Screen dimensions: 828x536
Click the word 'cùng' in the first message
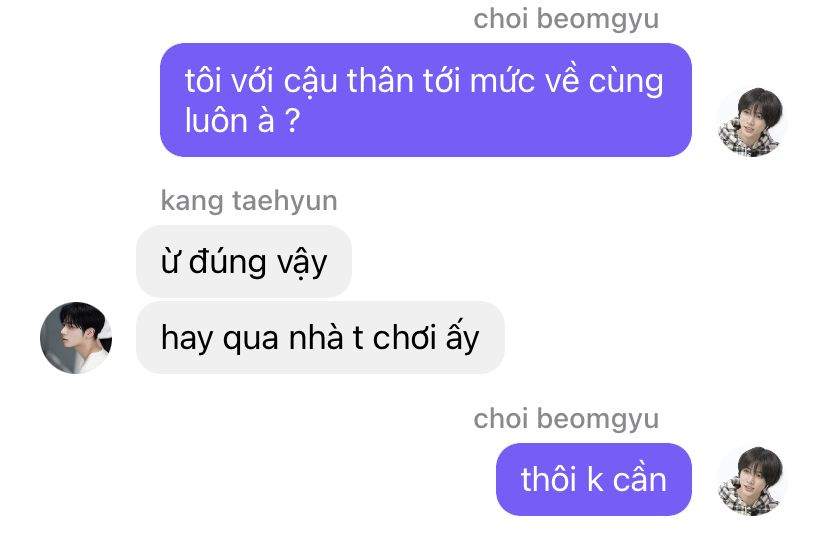click(x=626, y=83)
